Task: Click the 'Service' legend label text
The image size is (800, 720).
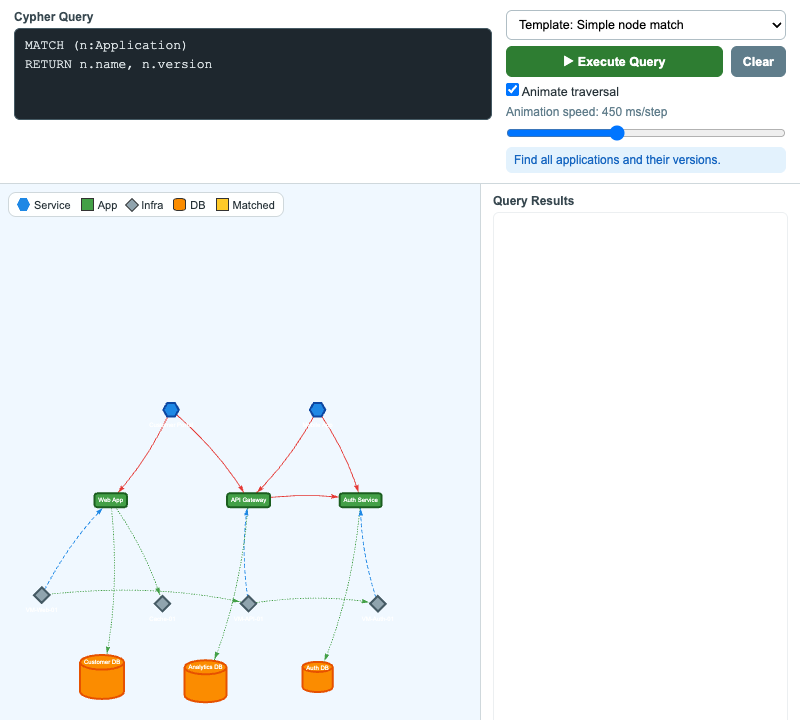Action: point(52,205)
